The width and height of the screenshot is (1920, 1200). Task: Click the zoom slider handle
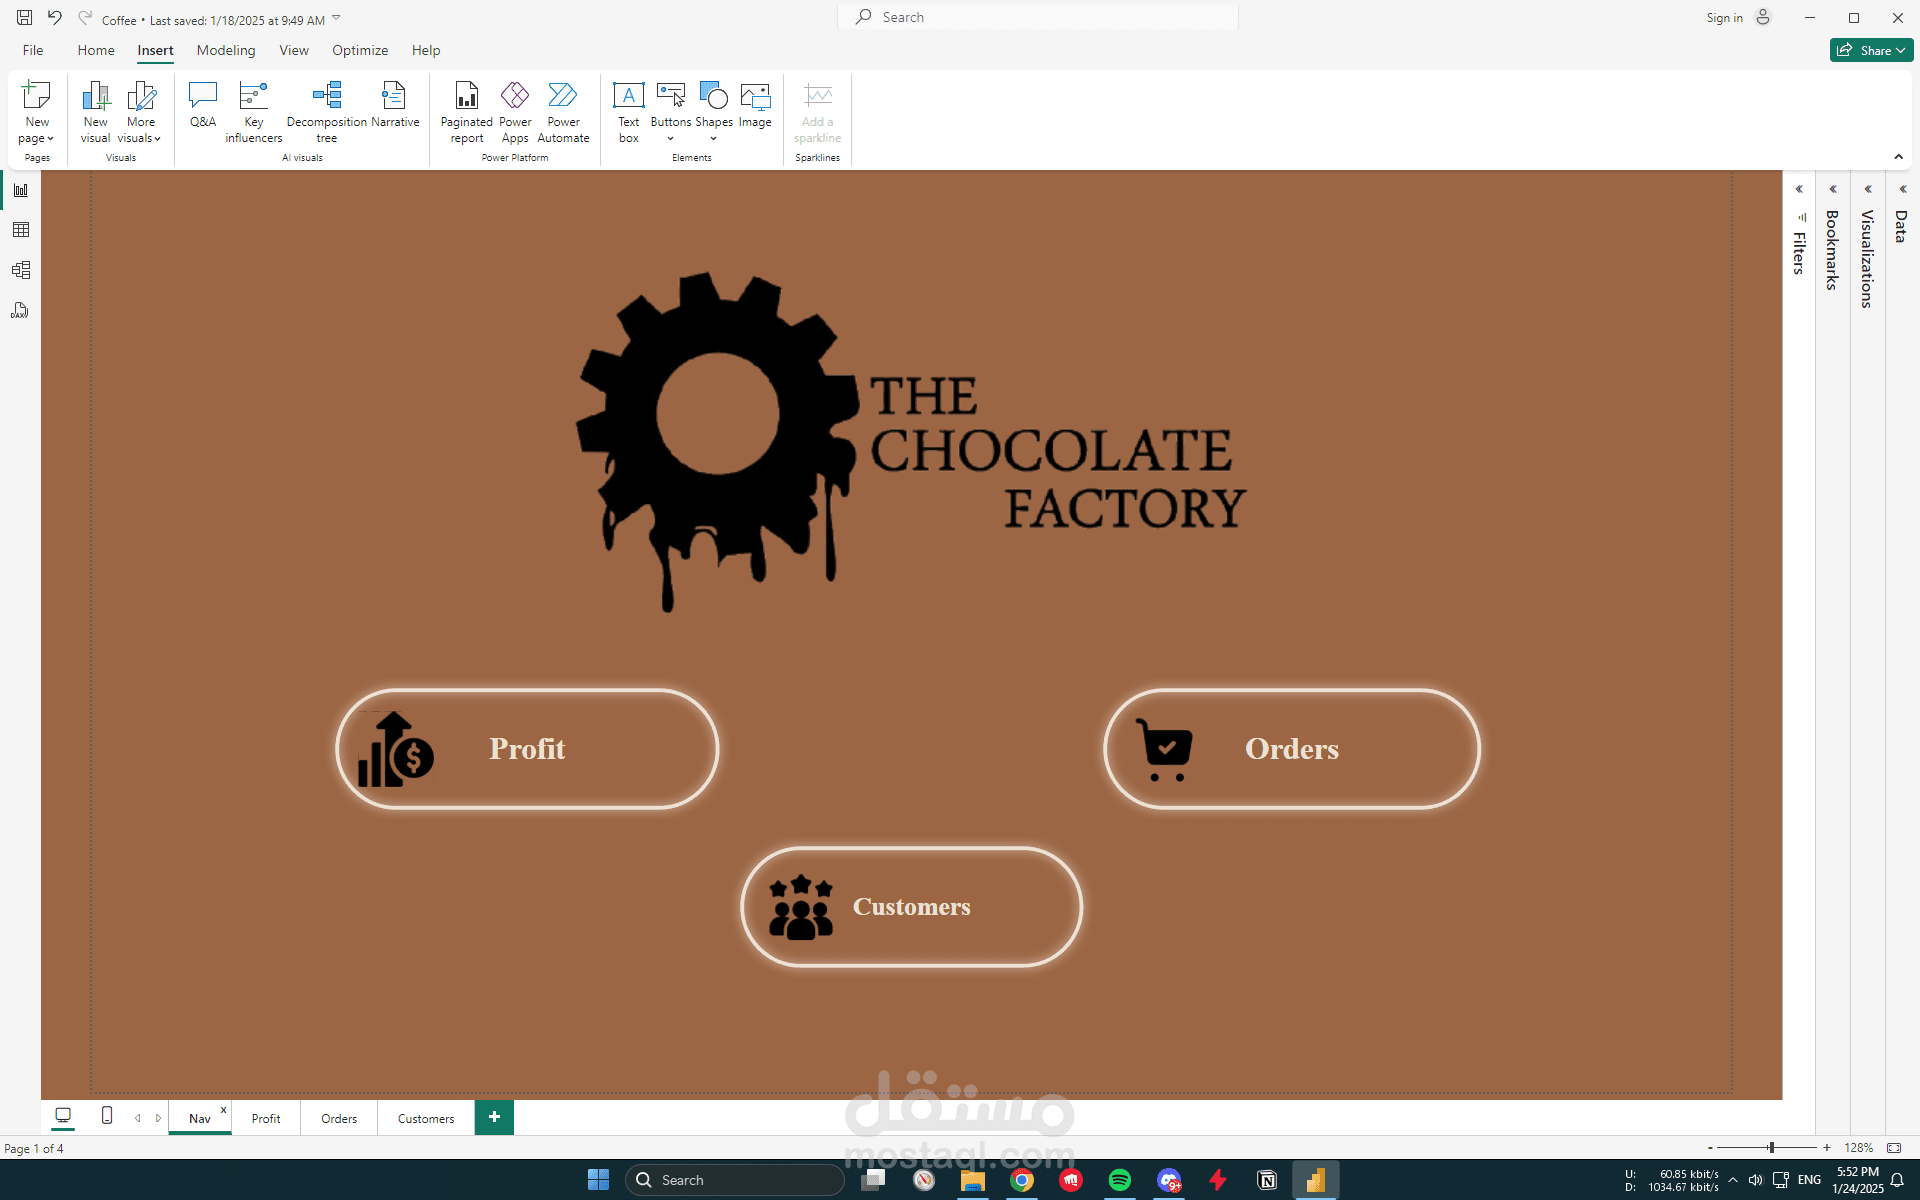1771,1148
